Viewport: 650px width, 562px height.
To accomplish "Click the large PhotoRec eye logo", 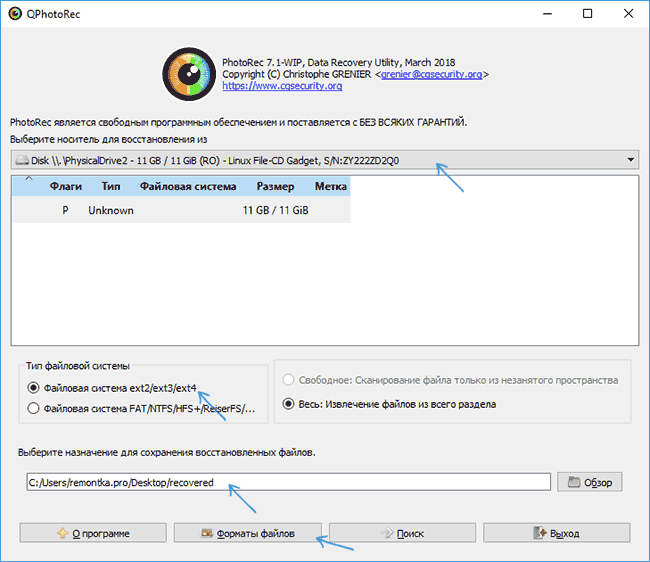I will pyautogui.click(x=189, y=74).
